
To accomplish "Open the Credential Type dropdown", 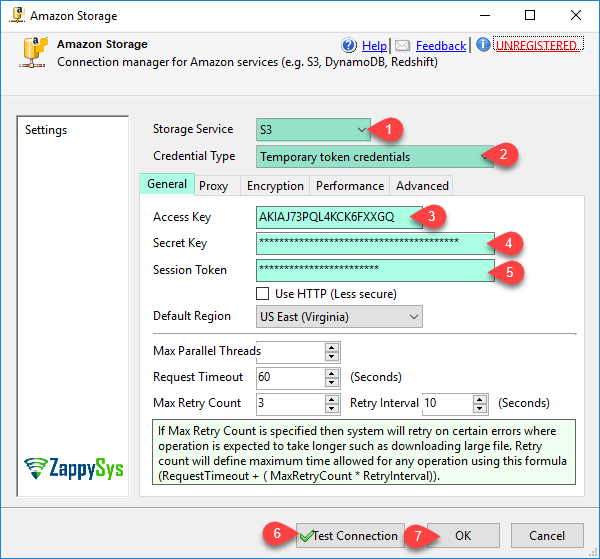I will [x=375, y=156].
